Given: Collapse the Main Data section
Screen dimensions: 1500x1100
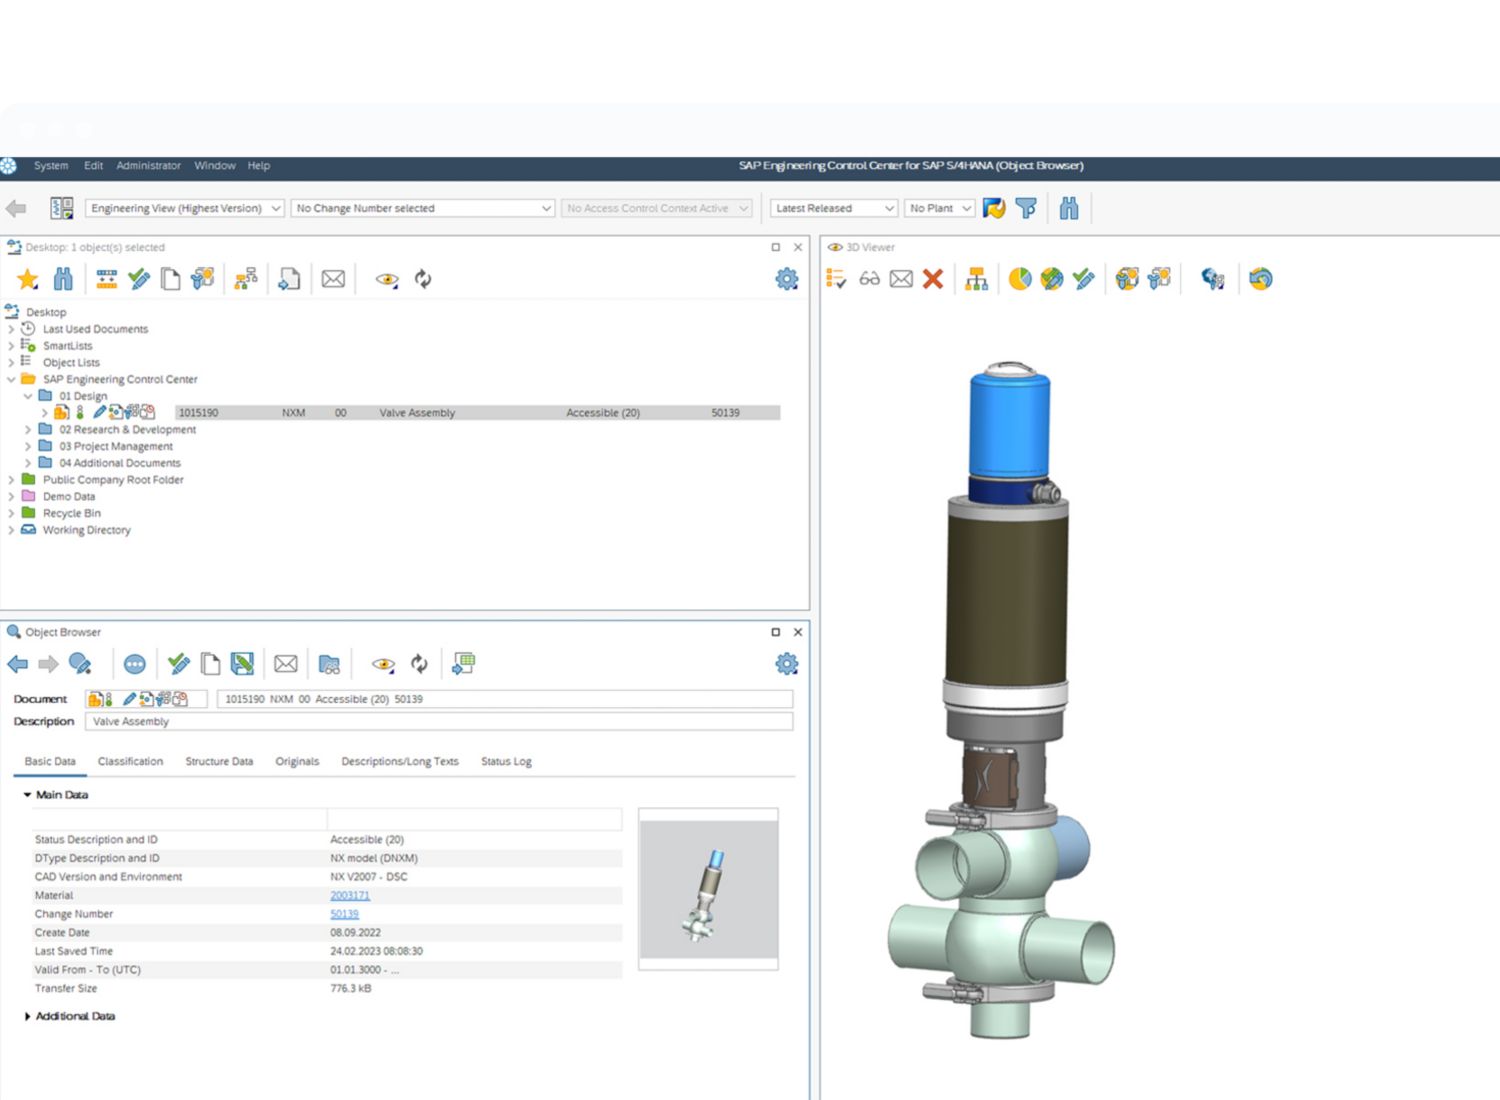Looking at the screenshot, I should (x=27, y=795).
